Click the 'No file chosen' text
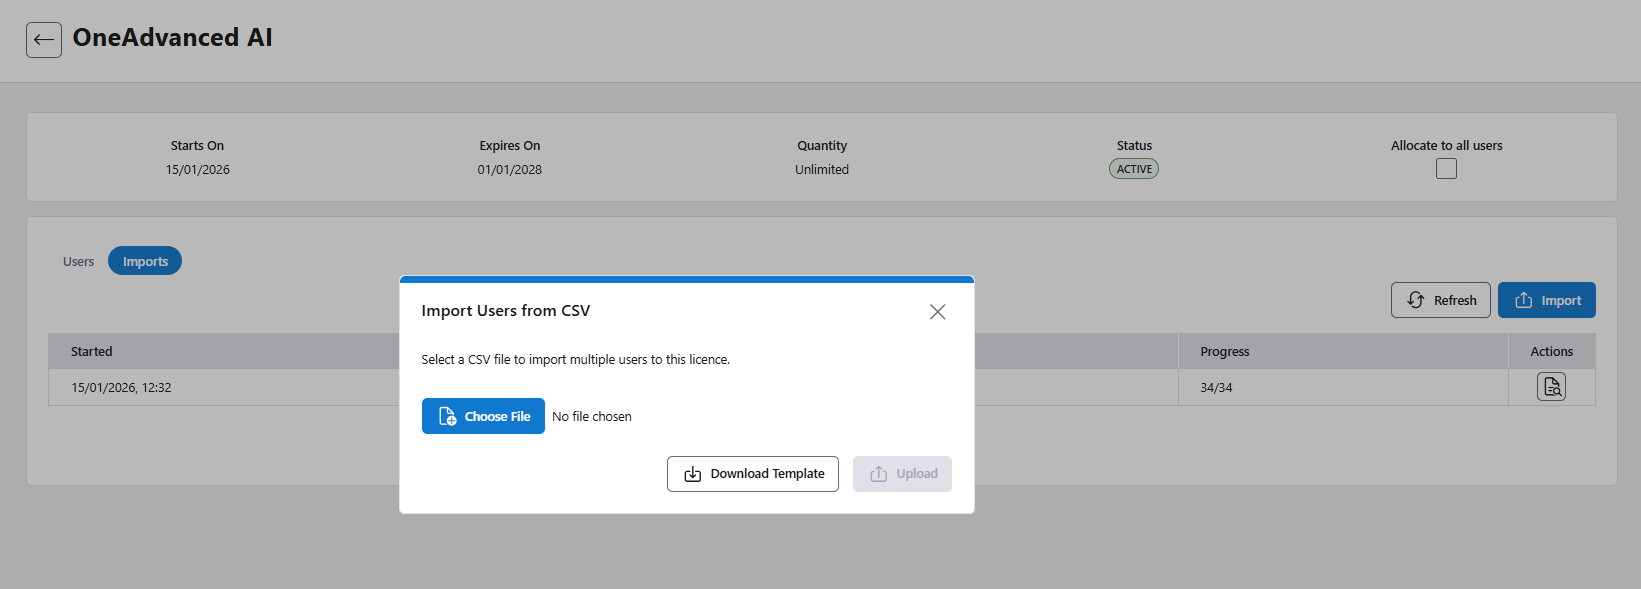 (x=592, y=417)
